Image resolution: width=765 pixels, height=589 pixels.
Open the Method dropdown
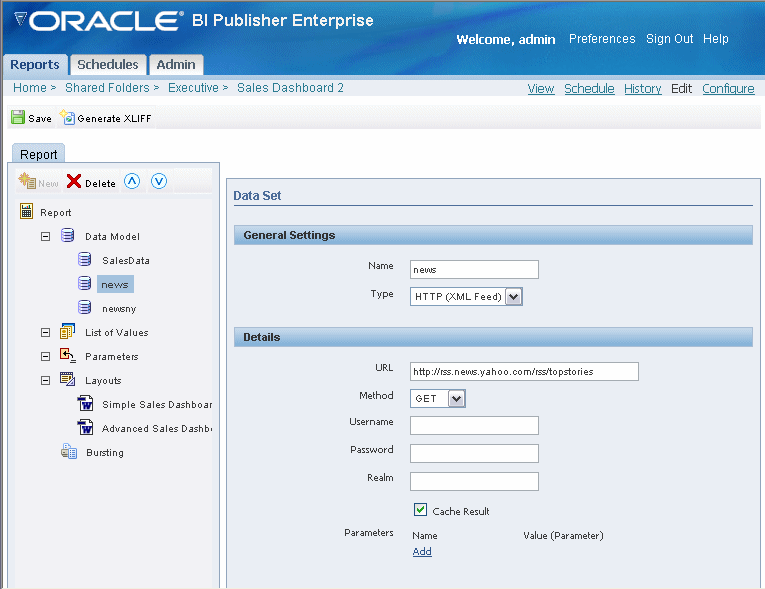[x=457, y=399]
